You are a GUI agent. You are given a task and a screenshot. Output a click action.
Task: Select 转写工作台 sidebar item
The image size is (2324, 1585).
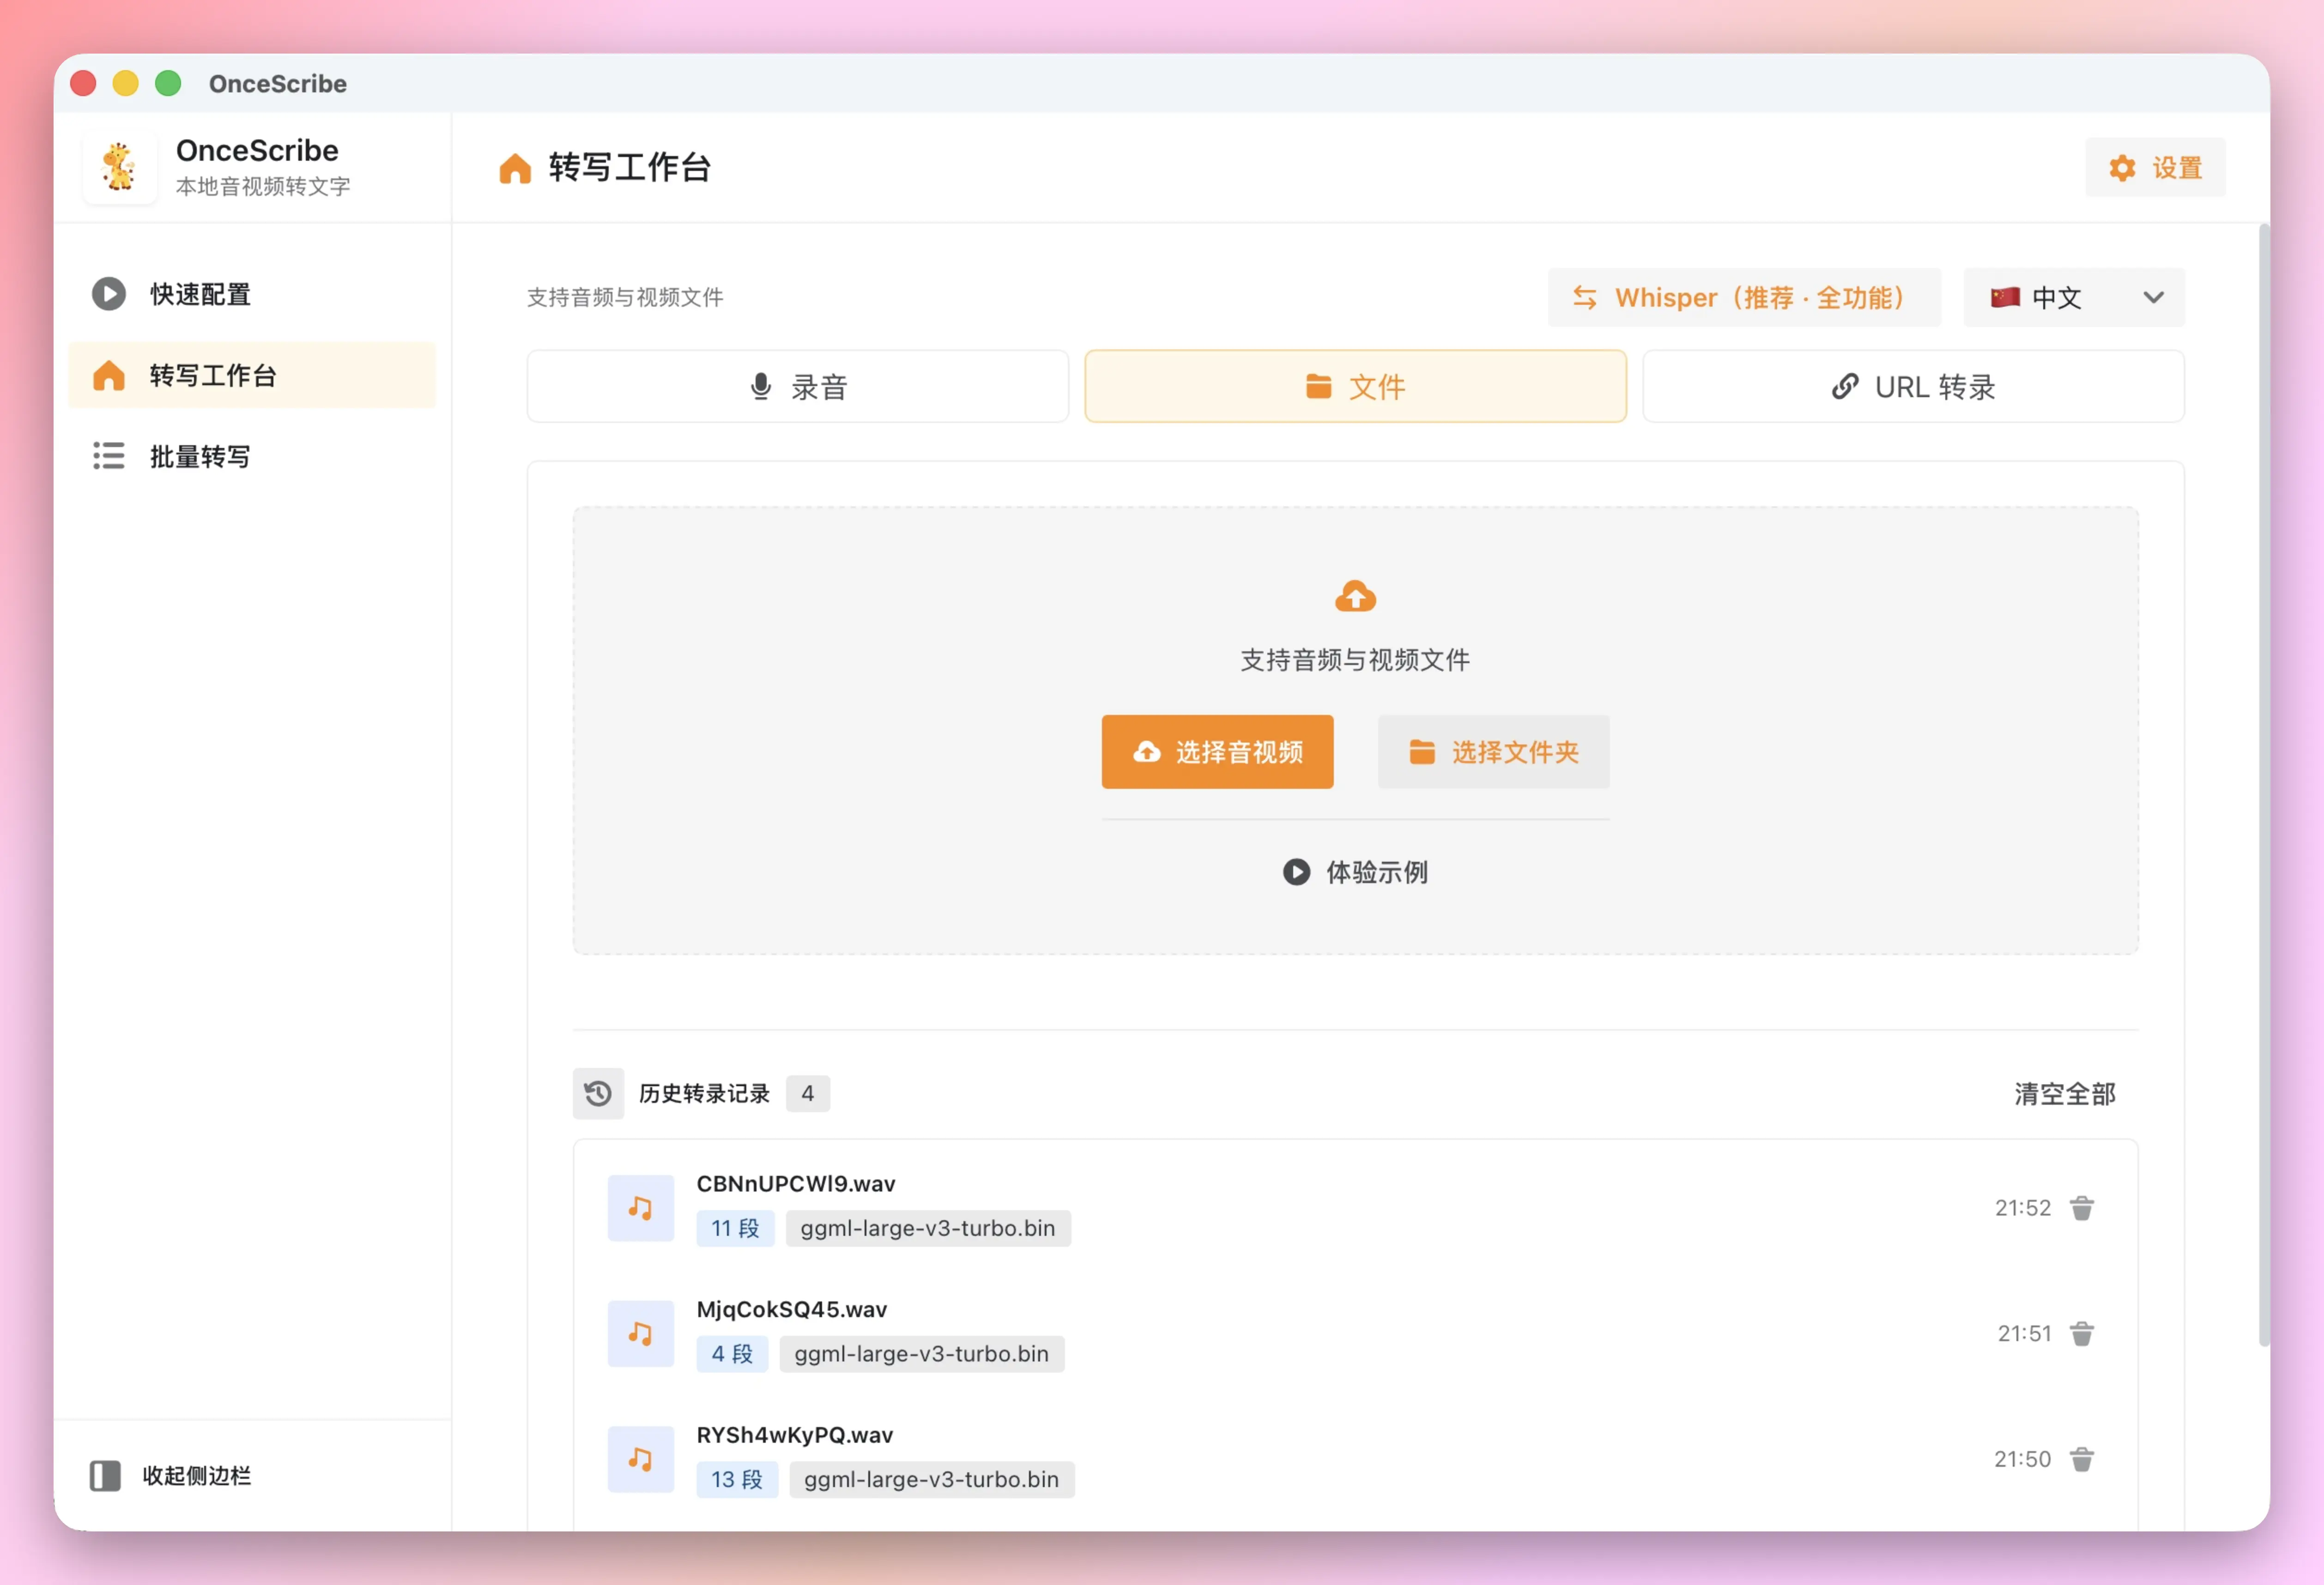[252, 375]
